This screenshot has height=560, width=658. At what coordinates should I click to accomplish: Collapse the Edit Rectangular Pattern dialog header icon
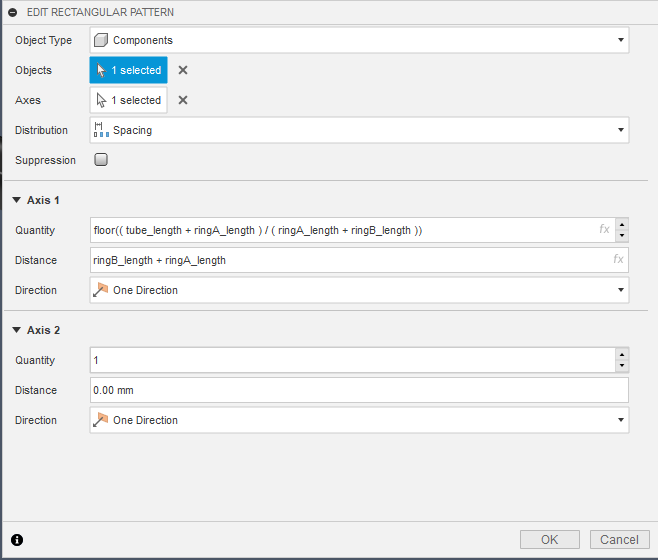[x=14, y=12]
